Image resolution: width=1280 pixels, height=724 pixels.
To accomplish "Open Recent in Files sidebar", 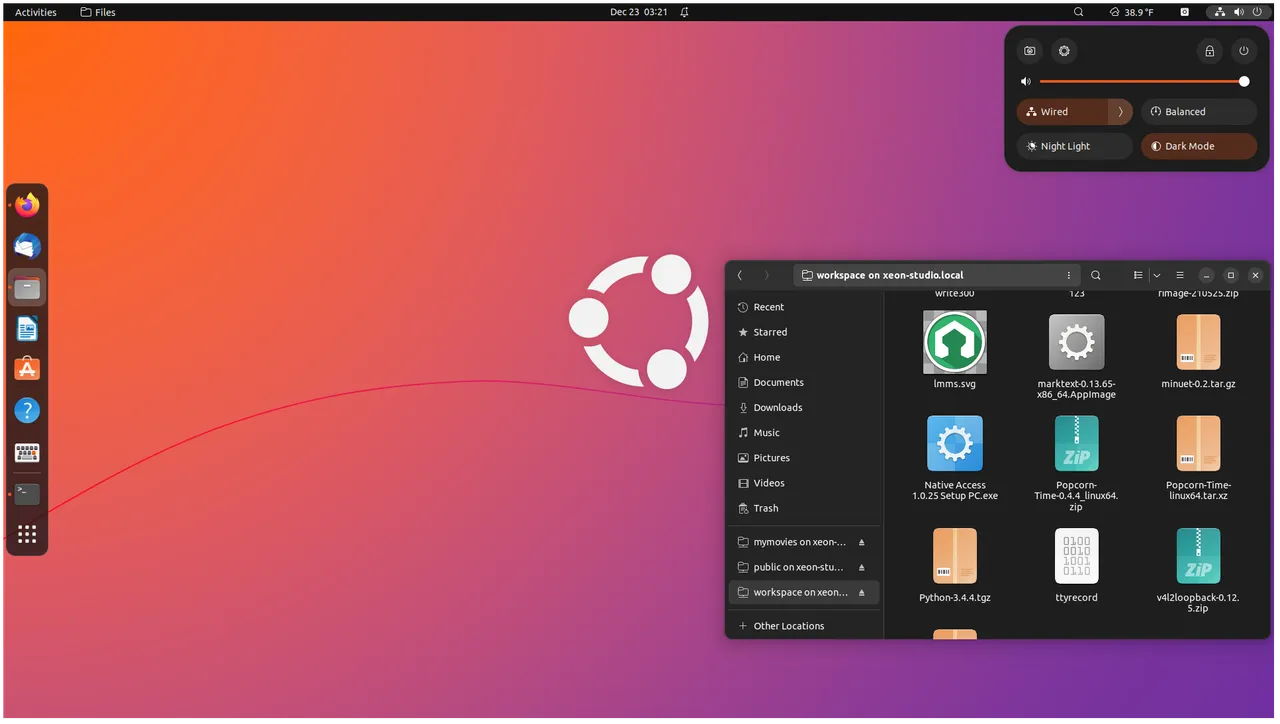I will pyautogui.click(x=805, y=307).
